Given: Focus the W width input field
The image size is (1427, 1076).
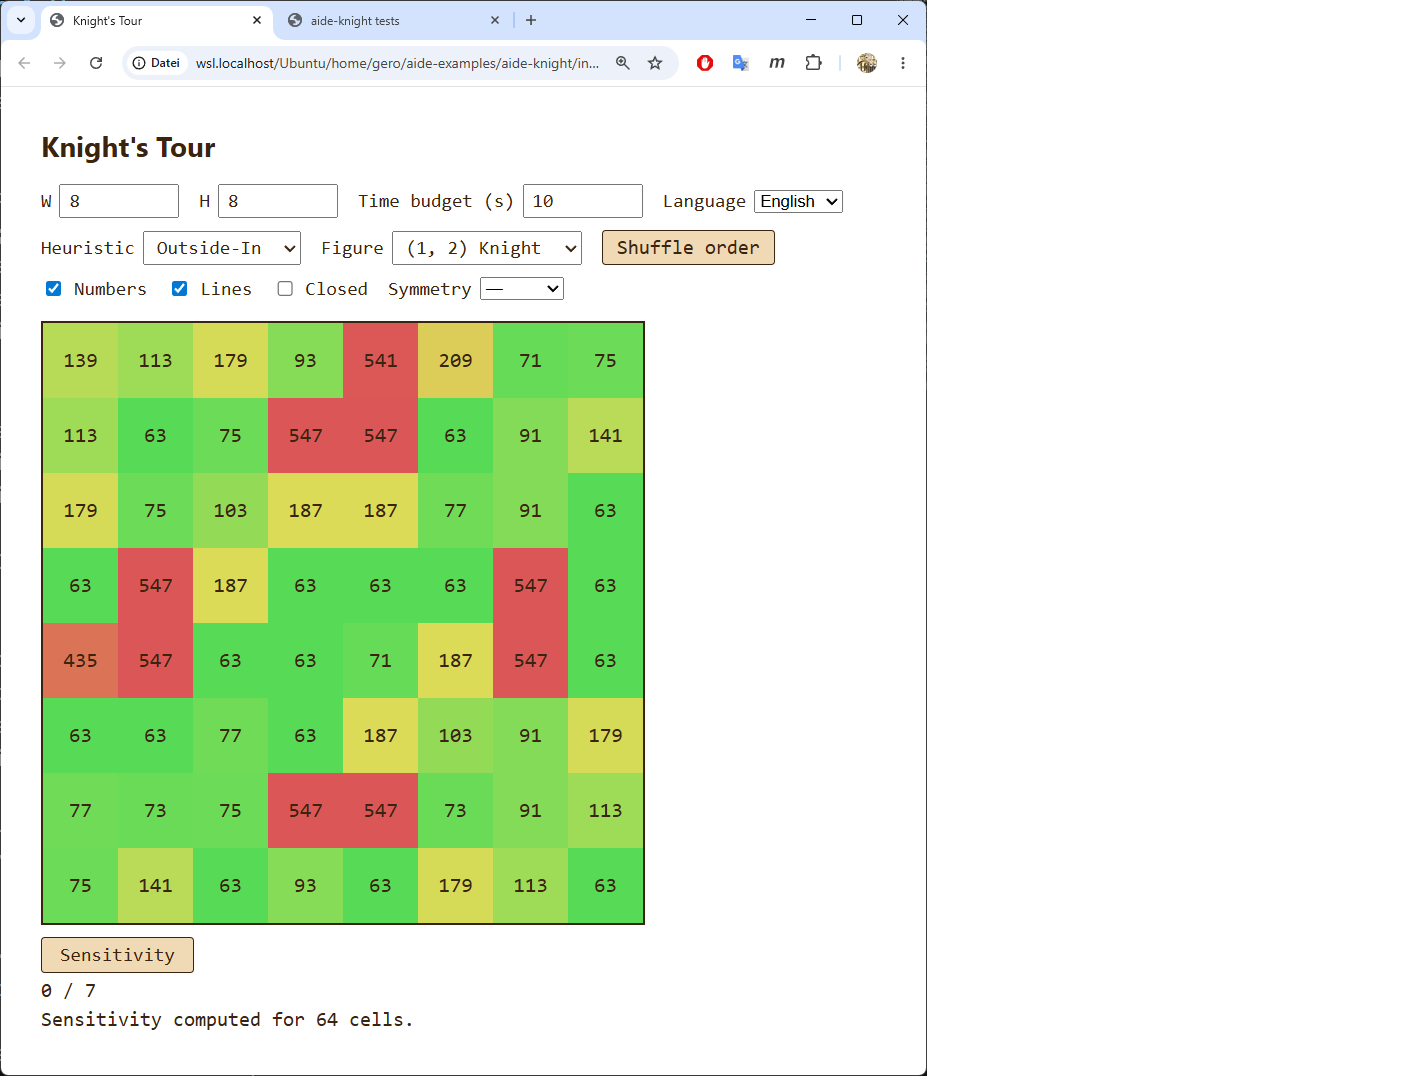Looking at the screenshot, I should pos(119,201).
